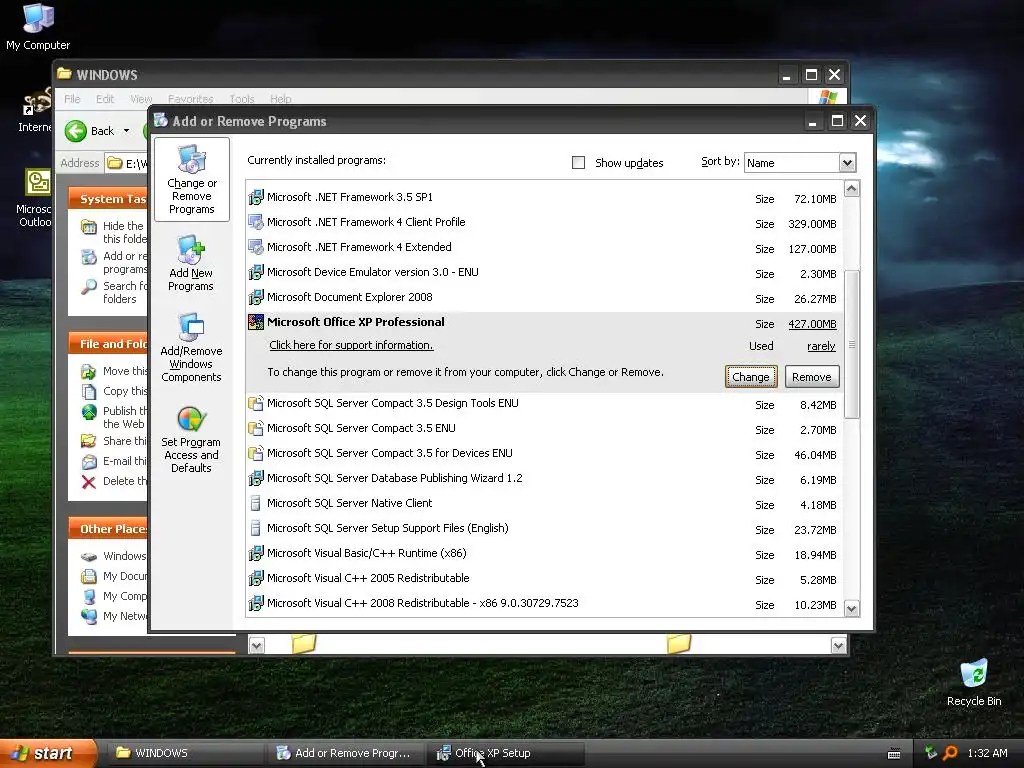Viewport: 1024px width, 768px height.
Task: Click icon of Visual C++ 2008 Redistributable
Action: pyautogui.click(x=256, y=603)
